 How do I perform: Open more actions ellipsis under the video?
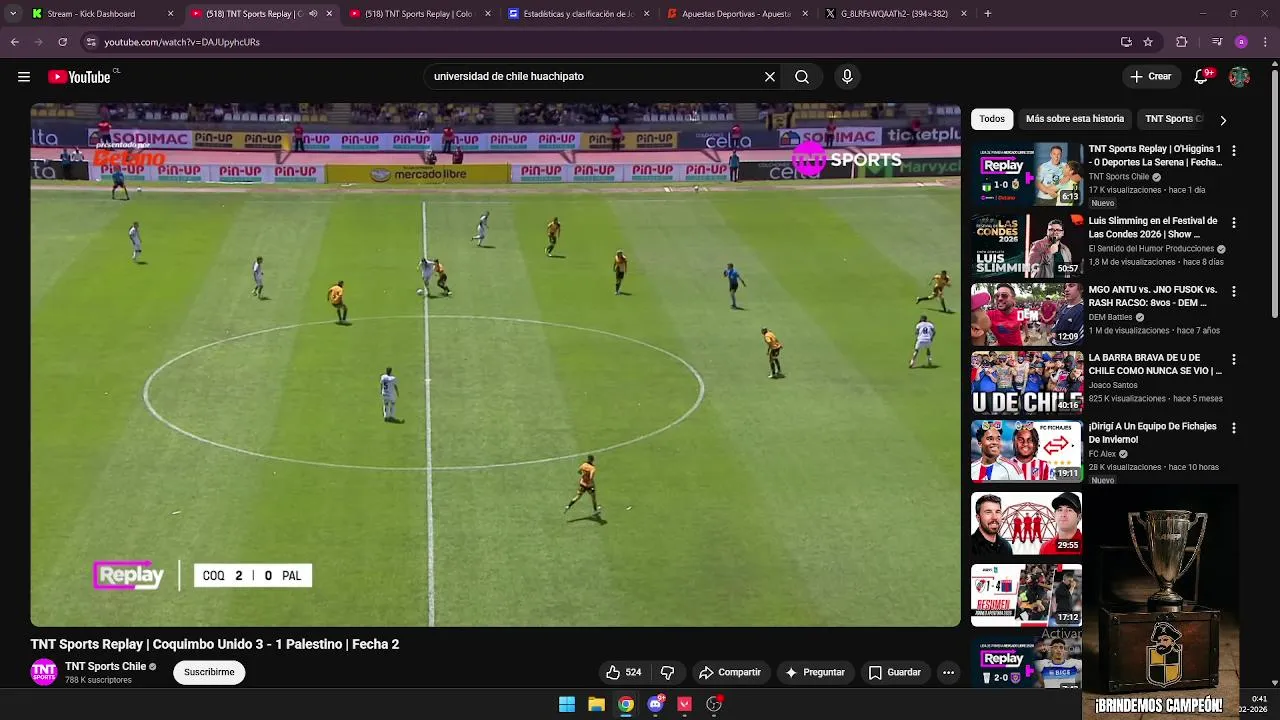(948, 673)
